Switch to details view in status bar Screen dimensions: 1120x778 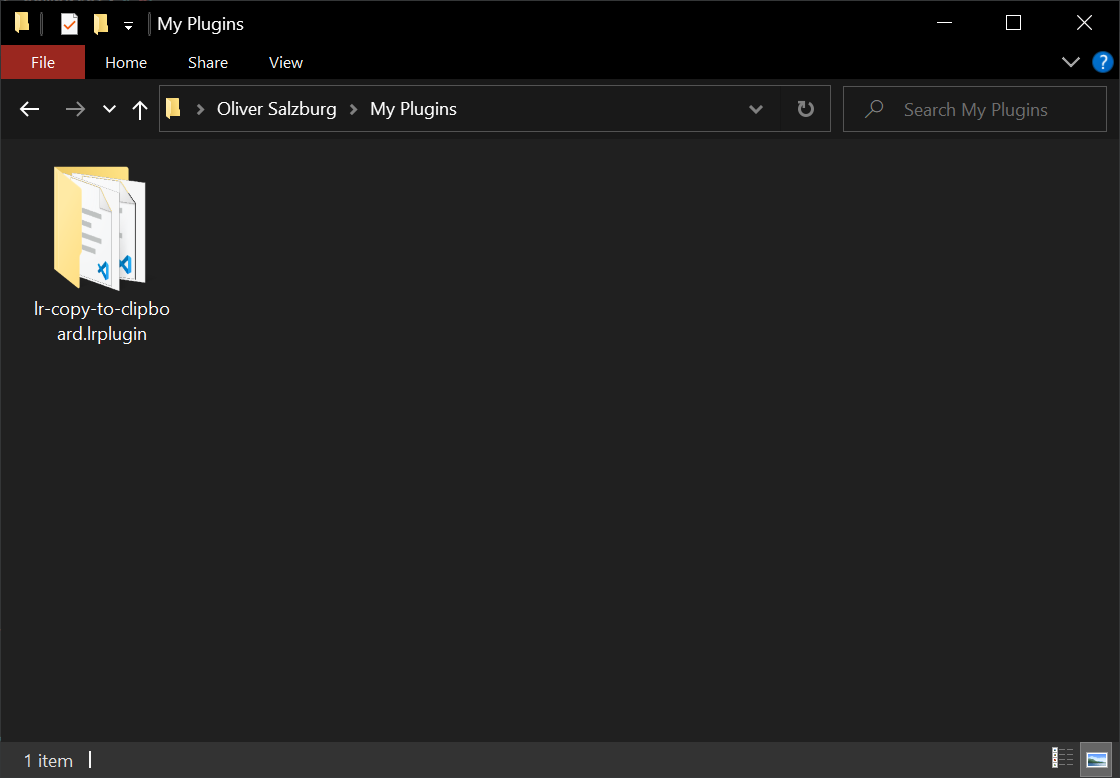[1062, 759]
